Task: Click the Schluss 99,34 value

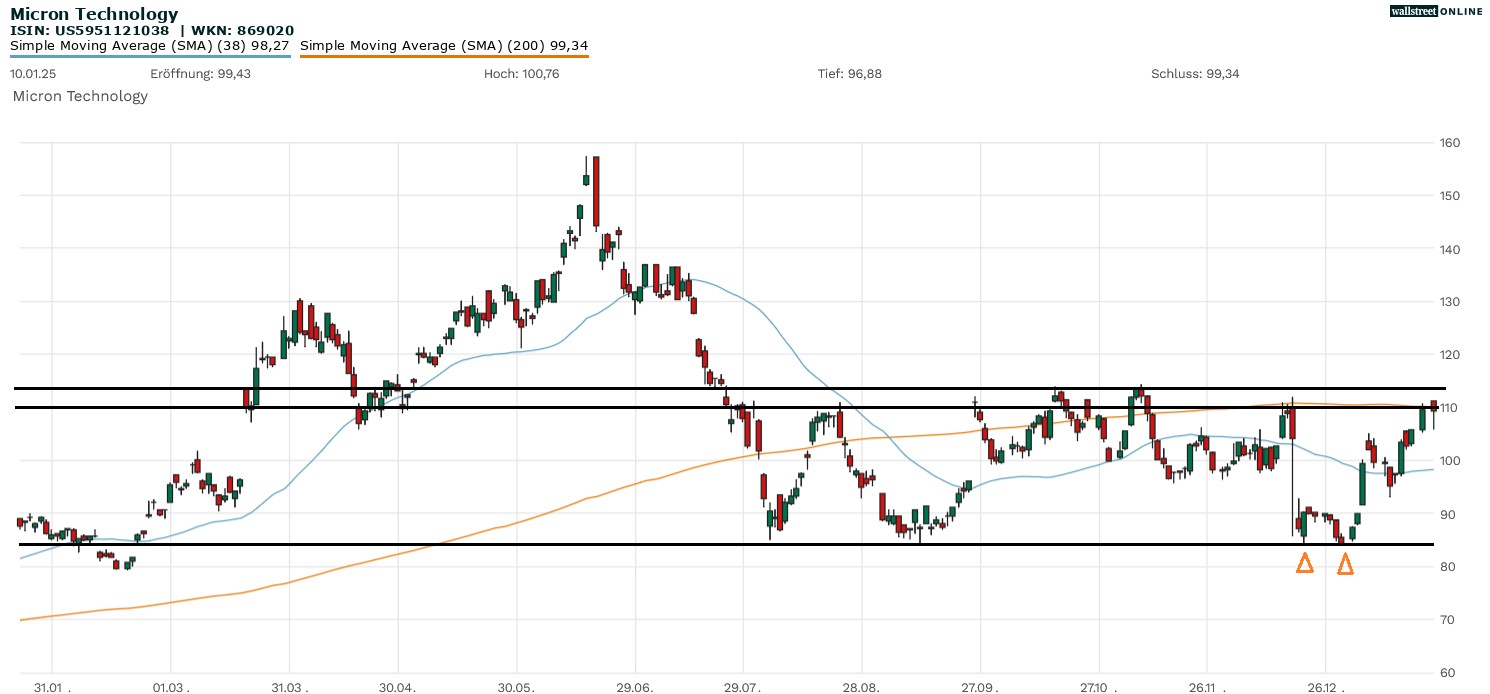Action: 1195,74
